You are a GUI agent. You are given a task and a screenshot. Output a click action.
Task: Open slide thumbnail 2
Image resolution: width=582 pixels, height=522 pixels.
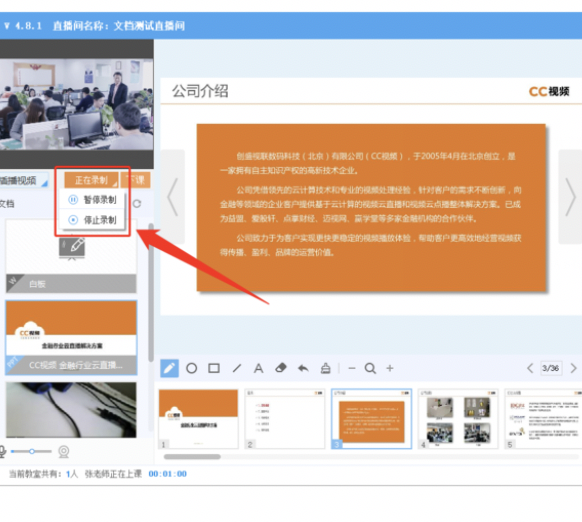285,419
